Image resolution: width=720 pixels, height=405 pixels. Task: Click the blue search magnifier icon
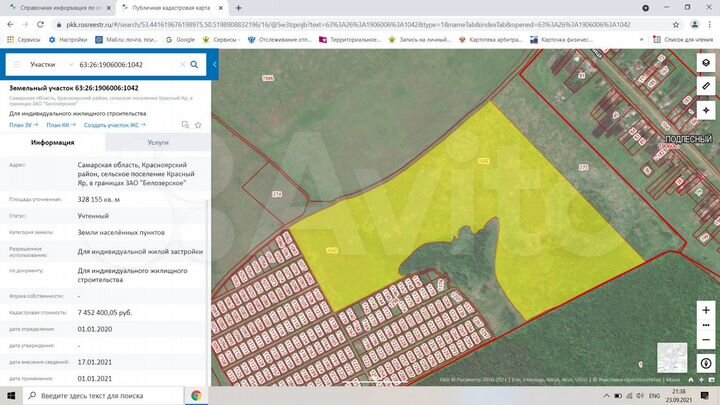[x=195, y=64]
